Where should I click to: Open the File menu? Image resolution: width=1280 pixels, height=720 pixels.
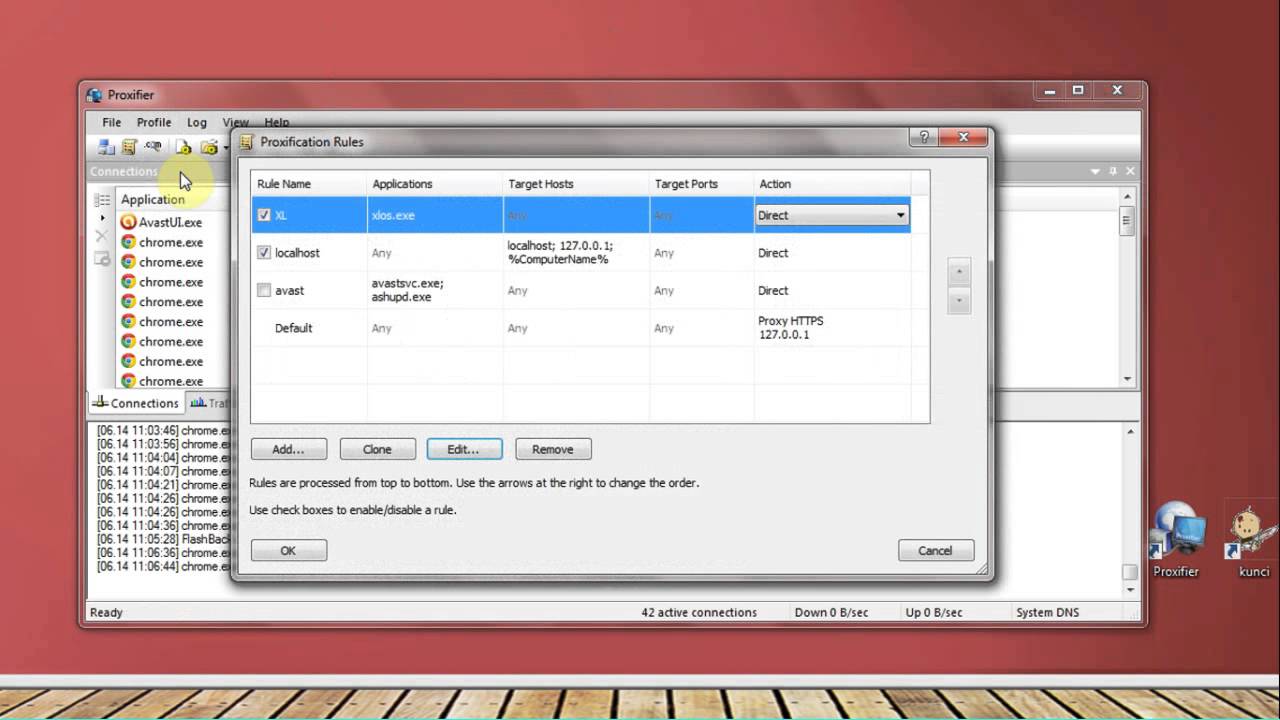click(x=112, y=122)
